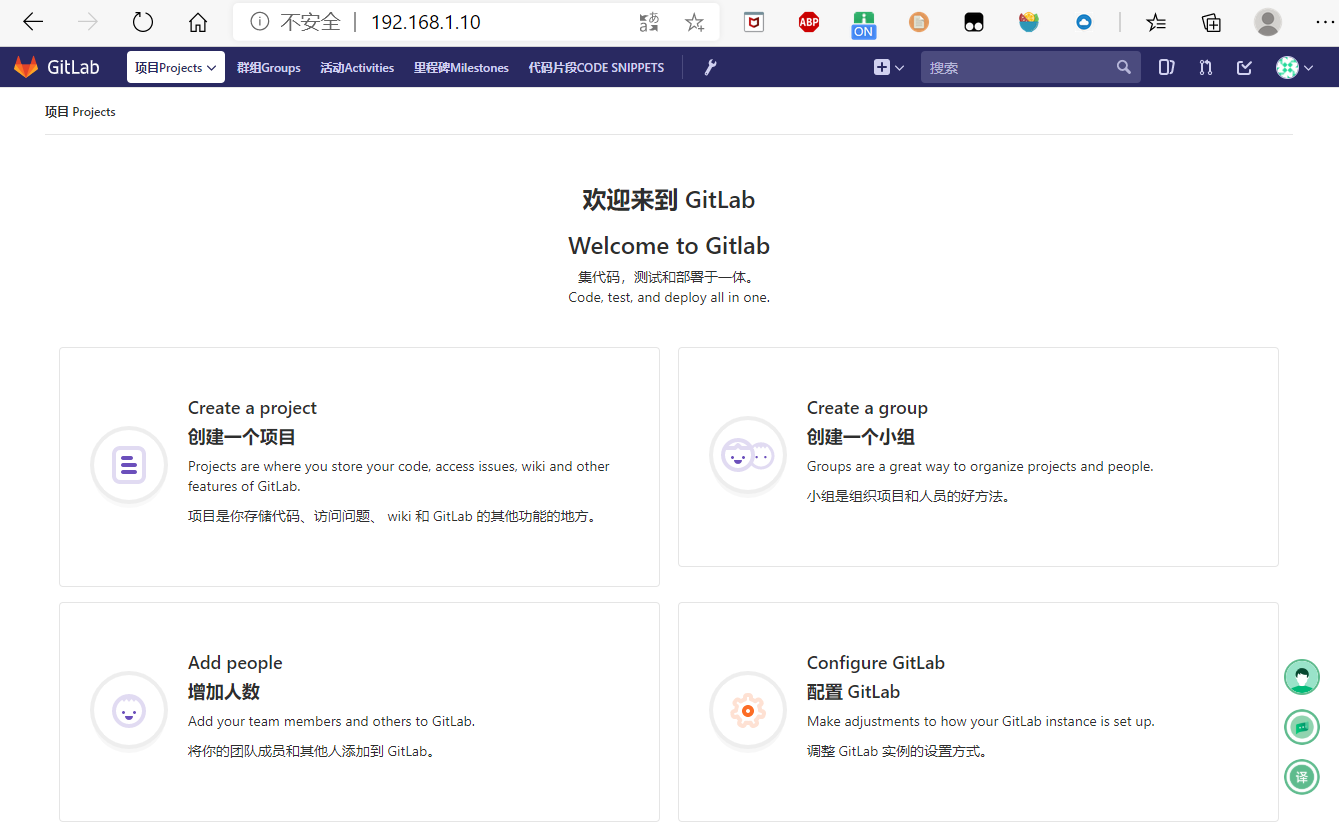The image size is (1339, 834).
Task: Click the search magnifier in the search box
Action: pyautogui.click(x=1123, y=67)
